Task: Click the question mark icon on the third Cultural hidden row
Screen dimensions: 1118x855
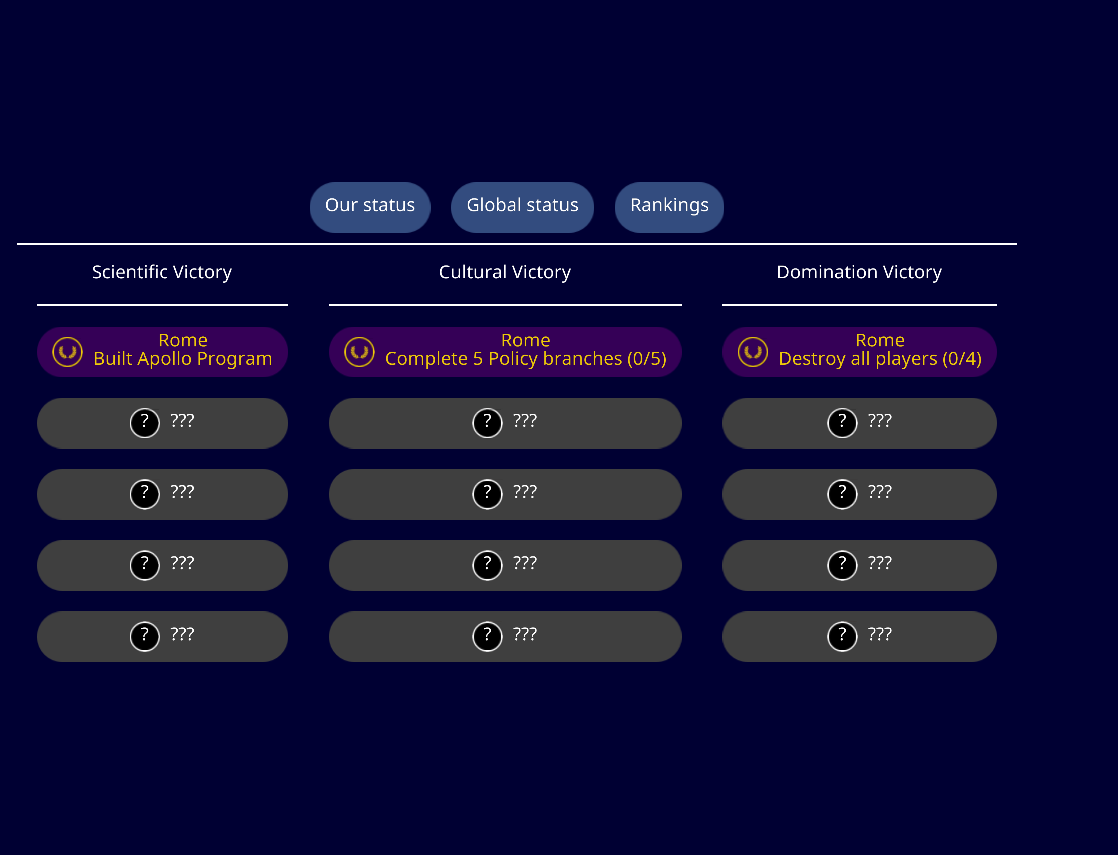Action: 487,565
